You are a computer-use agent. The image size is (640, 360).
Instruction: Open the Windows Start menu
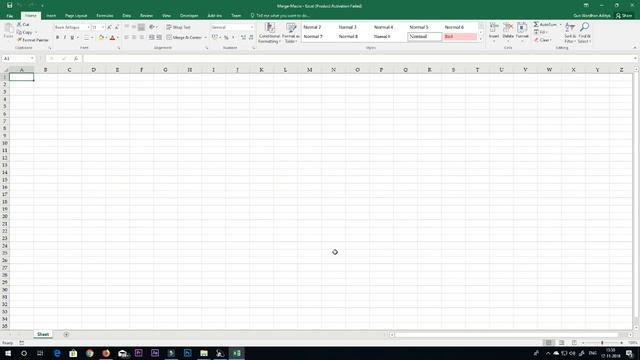tap(8, 353)
